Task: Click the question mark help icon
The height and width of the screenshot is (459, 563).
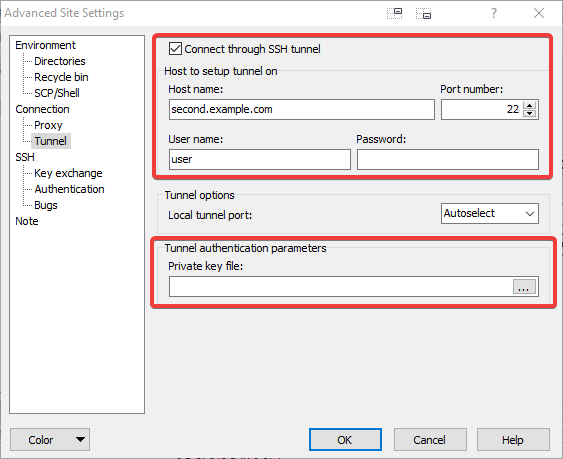Action: (x=494, y=13)
